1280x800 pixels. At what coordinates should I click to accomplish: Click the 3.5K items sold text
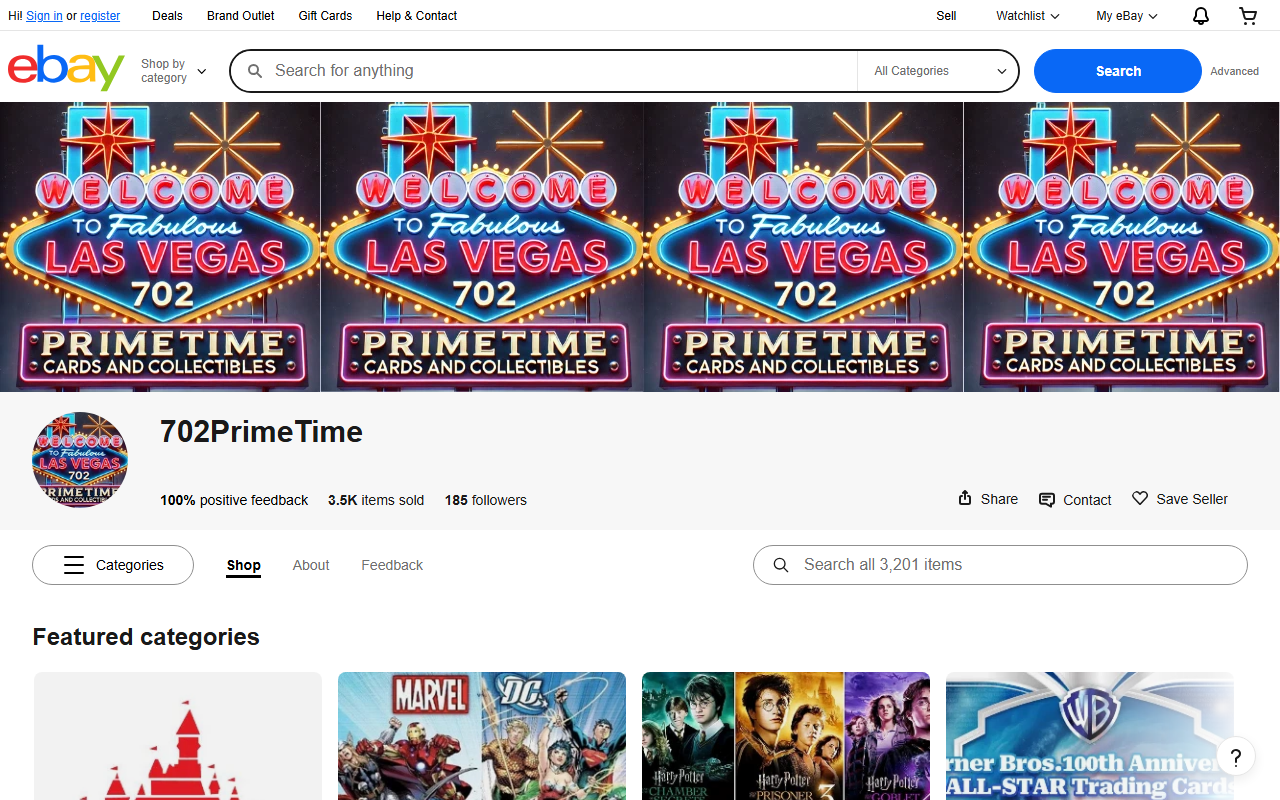tap(376, 500)
